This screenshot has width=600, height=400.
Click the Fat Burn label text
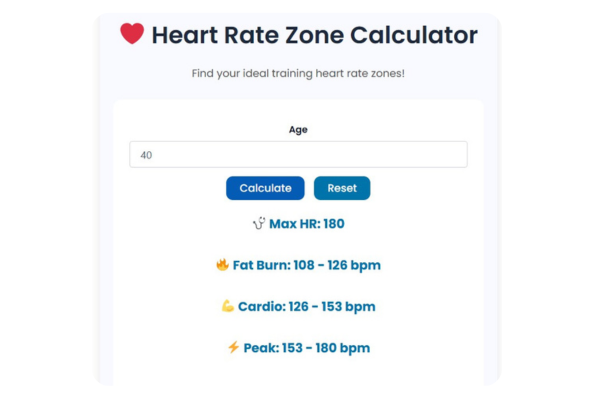[x=261, y=265]
